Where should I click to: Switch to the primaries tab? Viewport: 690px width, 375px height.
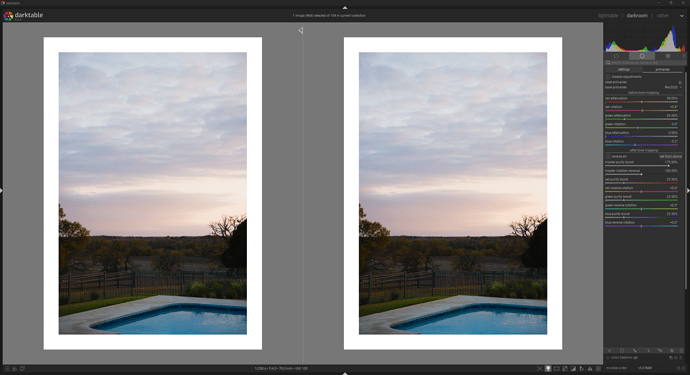(662, 70)
